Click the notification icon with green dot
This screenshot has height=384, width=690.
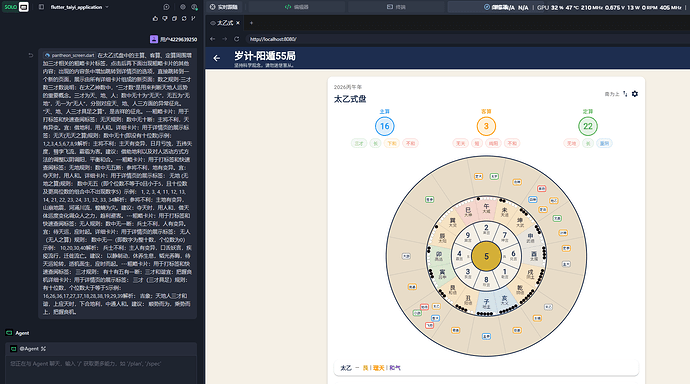[x=194, y=7]
